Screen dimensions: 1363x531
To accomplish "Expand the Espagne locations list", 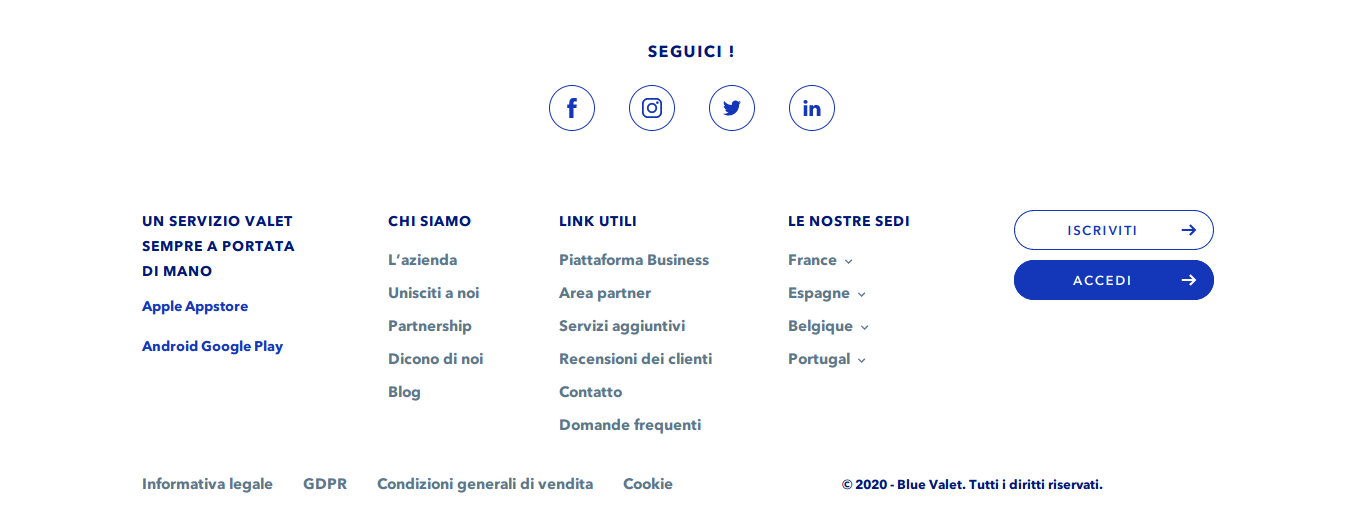I will pyautogui.click(x=826, y=293).
